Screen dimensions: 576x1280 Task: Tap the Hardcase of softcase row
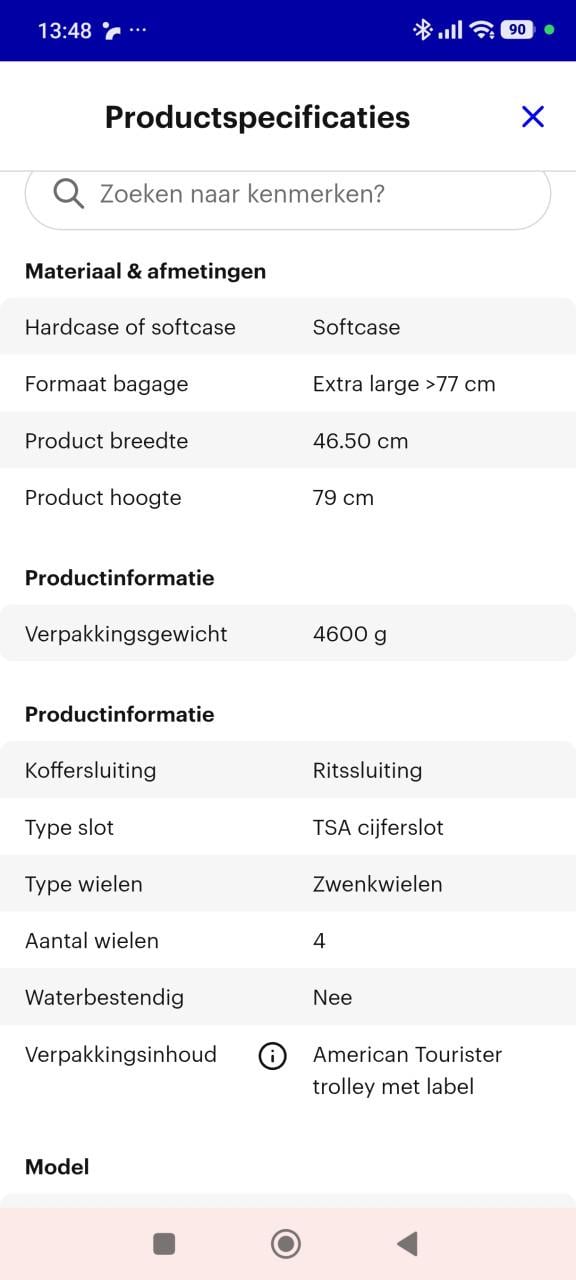click(x=288, y=327)
